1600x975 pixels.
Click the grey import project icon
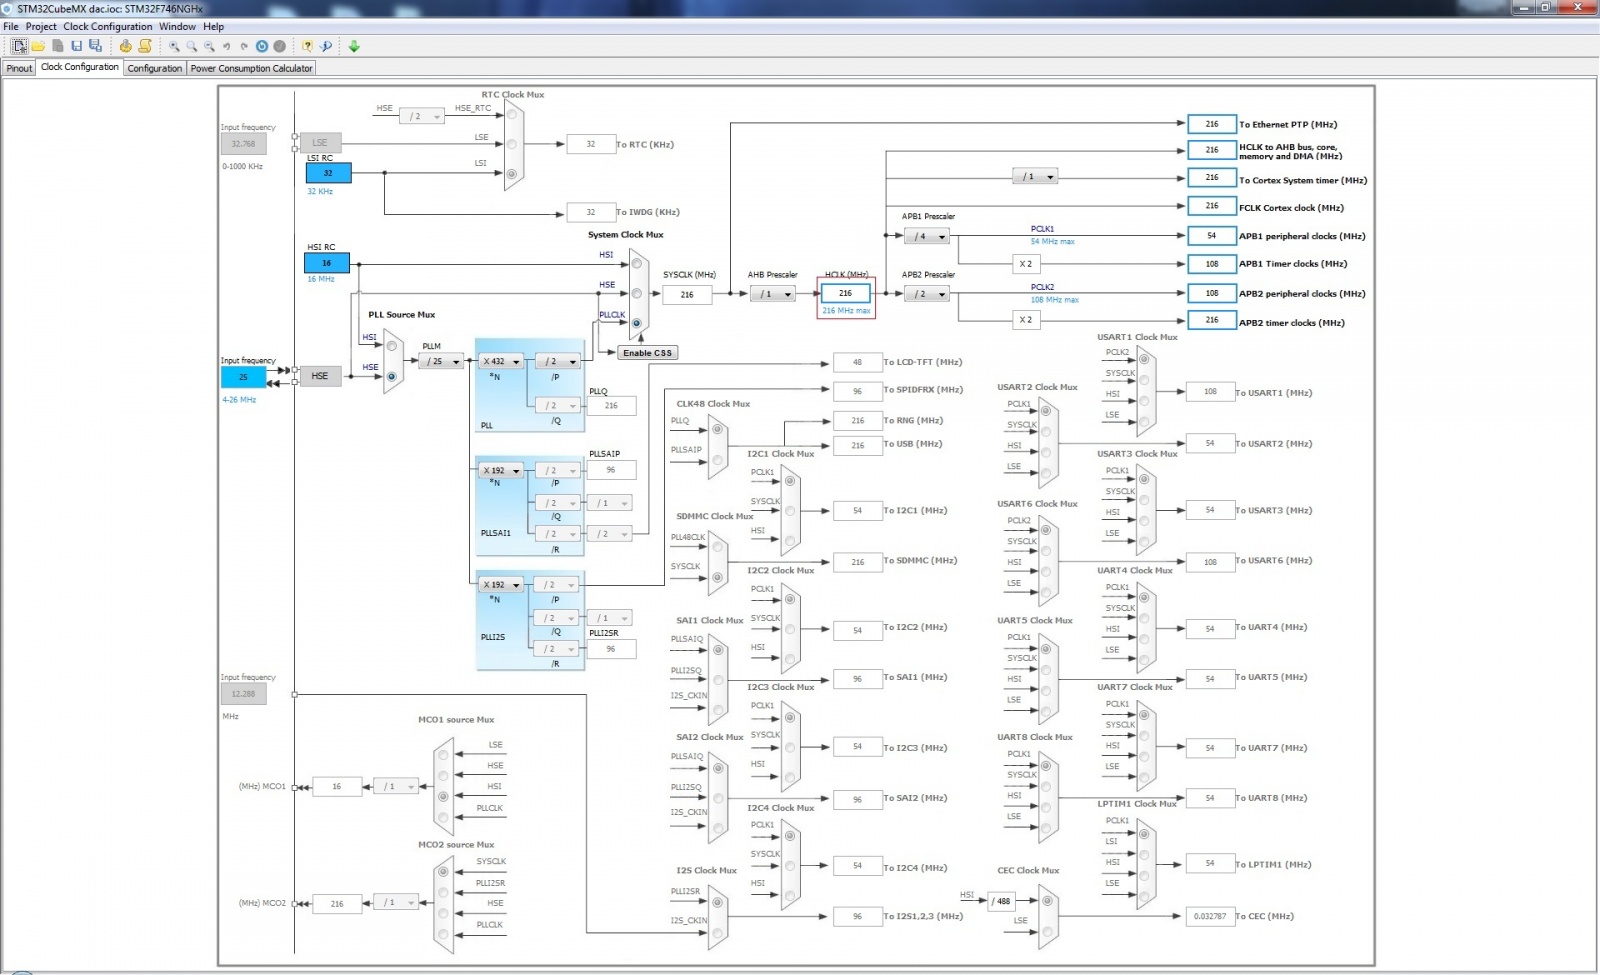[x=58, y=46]
